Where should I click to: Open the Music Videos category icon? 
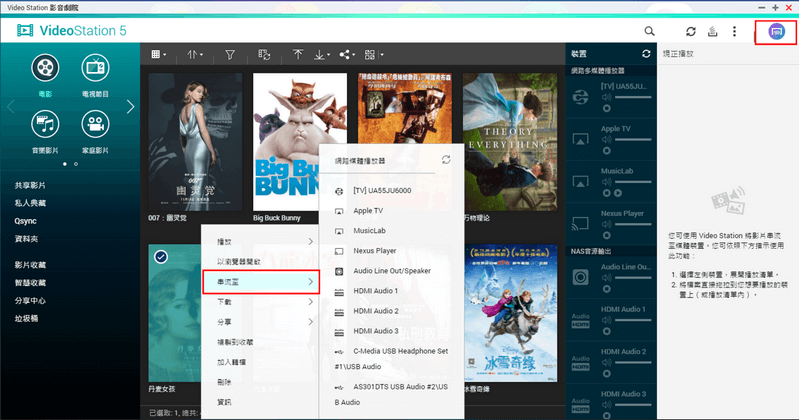(45, 124)
